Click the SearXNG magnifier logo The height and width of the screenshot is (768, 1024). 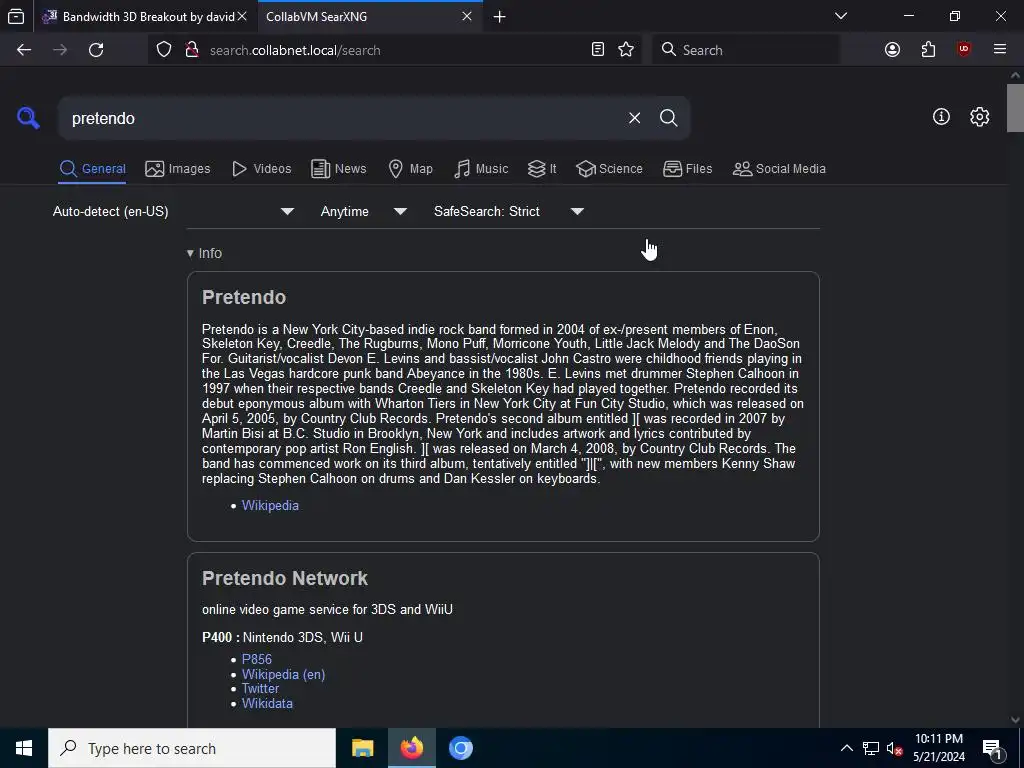(28, 118)
